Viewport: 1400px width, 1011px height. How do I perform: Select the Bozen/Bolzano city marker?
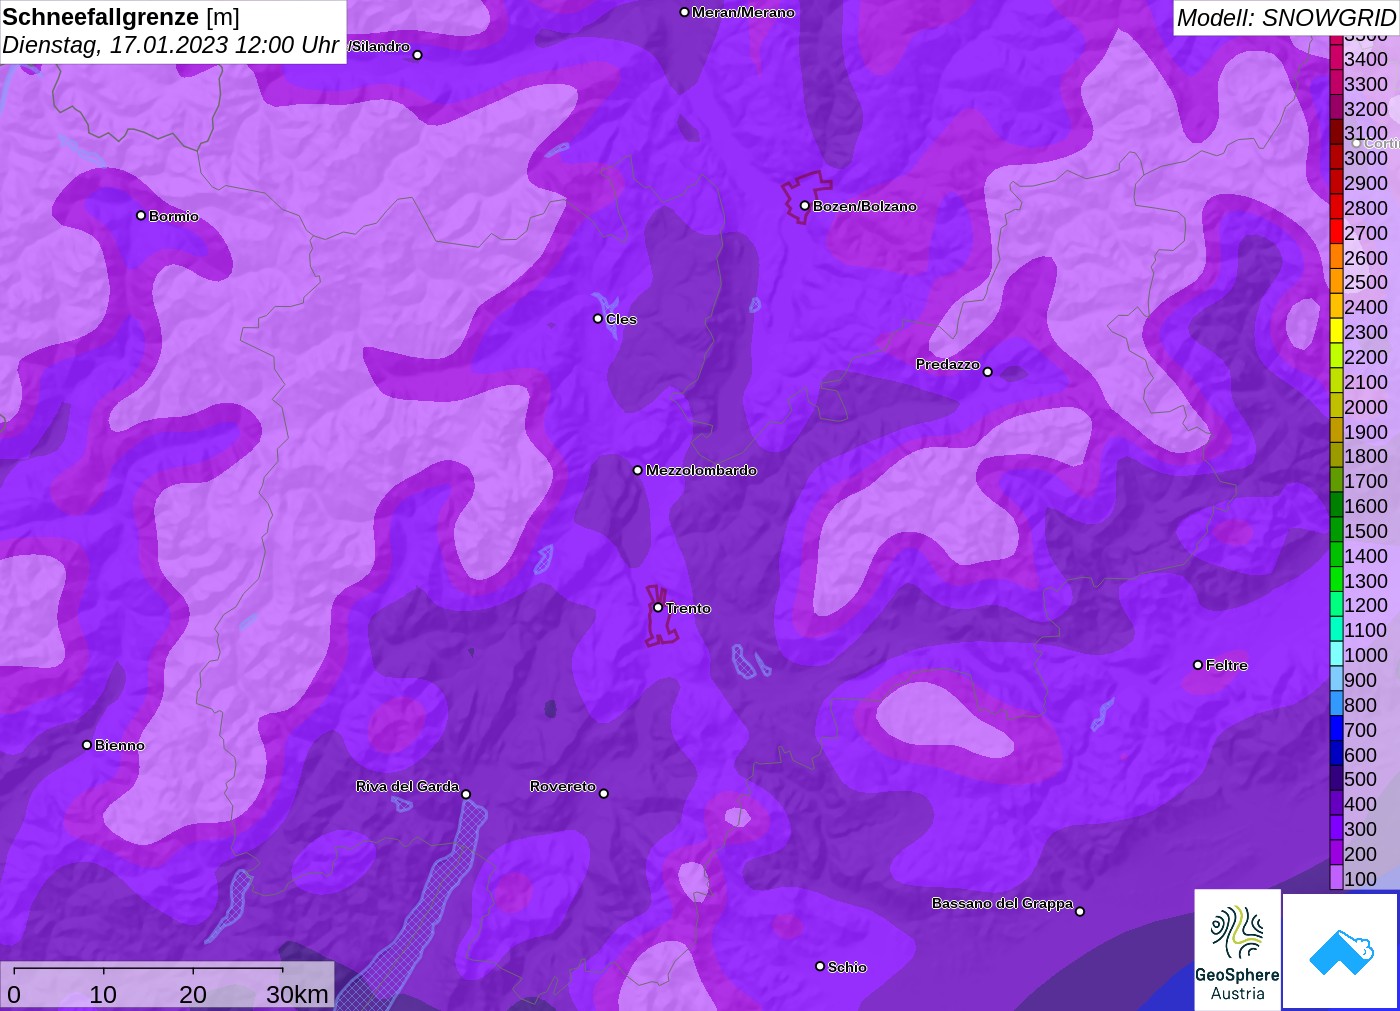804,206
